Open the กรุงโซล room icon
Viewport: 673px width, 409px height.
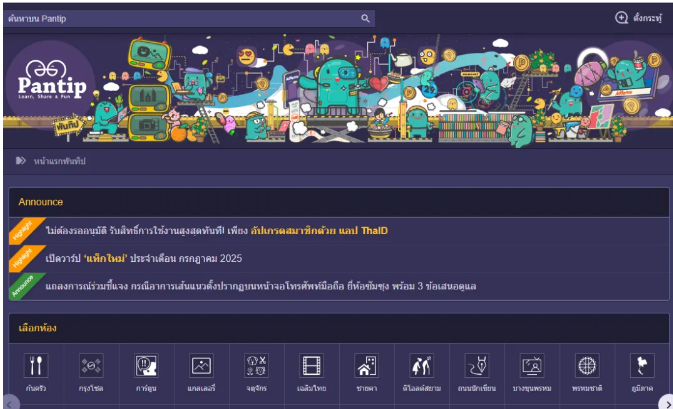[91, 368]
